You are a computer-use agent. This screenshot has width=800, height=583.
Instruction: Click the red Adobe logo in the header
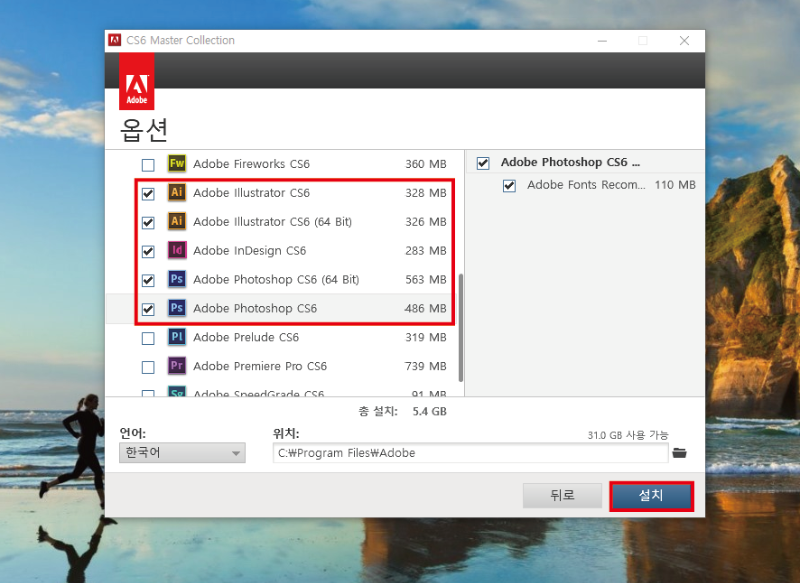coord(137,82)
